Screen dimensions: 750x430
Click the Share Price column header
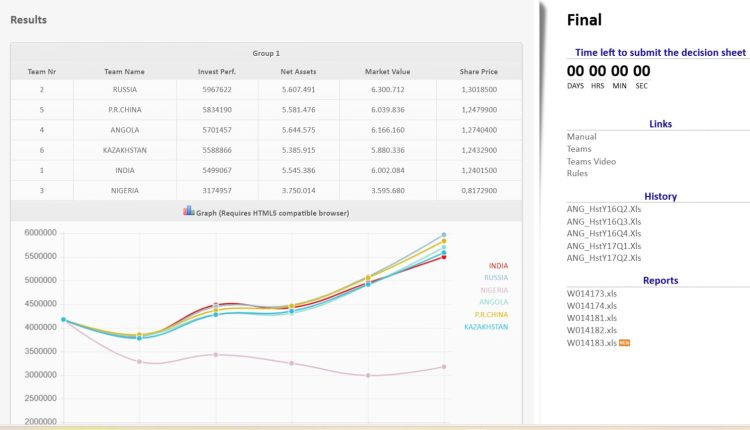coord(477,71)
